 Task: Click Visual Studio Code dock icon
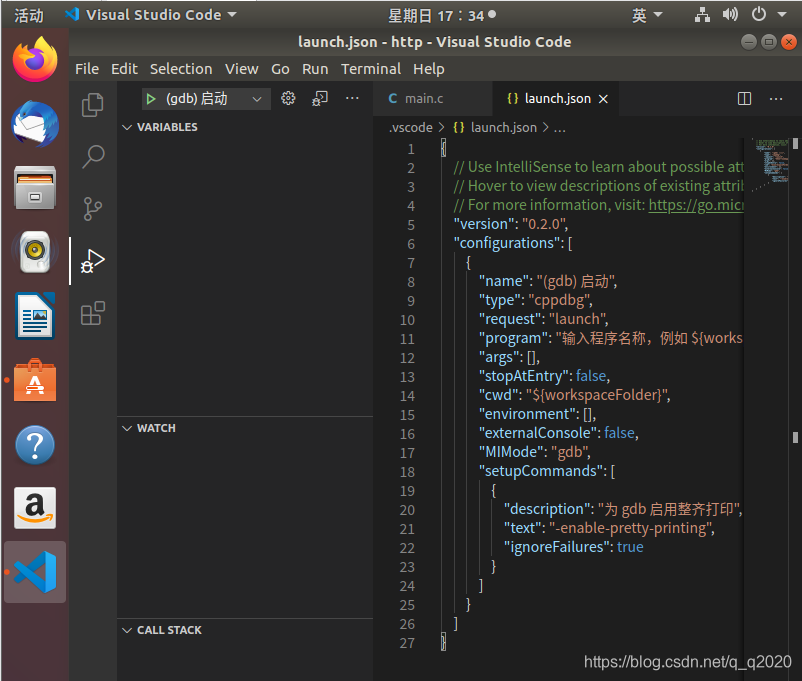[x=35, y=572]
